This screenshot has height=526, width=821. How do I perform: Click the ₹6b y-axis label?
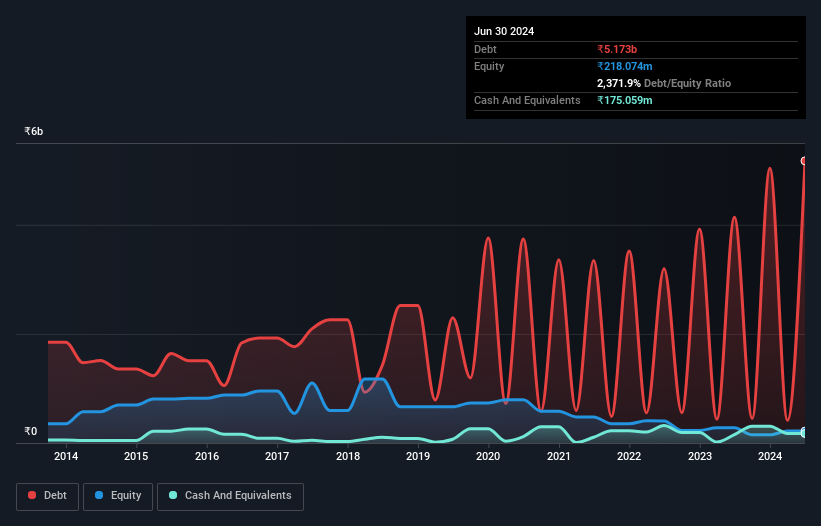(34, 131)
